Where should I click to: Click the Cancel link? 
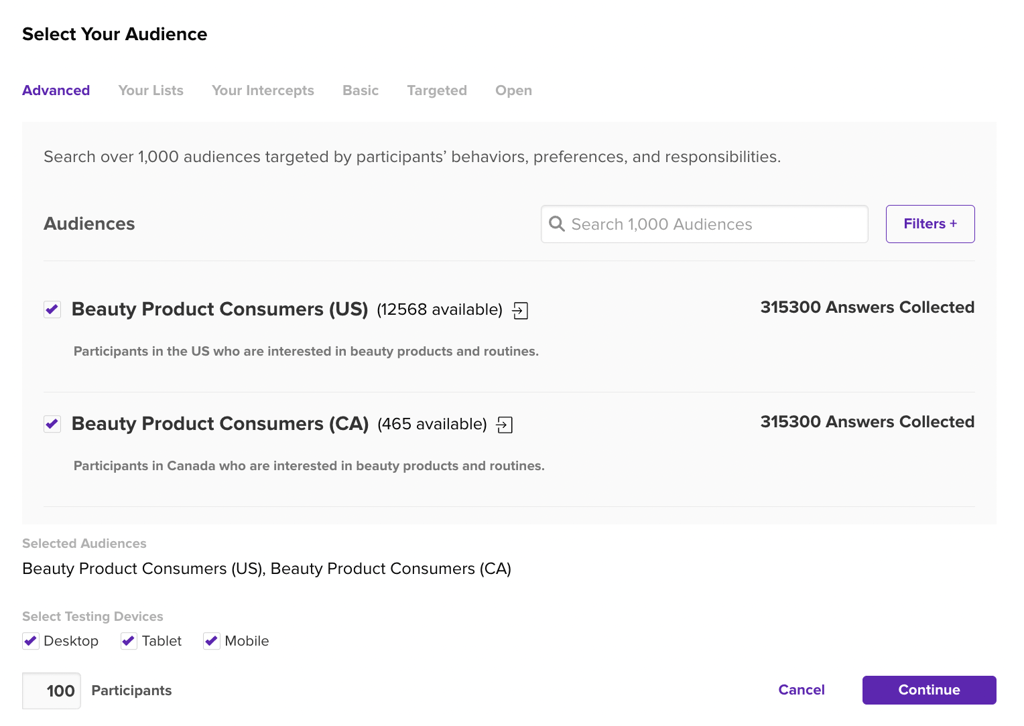click(x=801, y=690)
